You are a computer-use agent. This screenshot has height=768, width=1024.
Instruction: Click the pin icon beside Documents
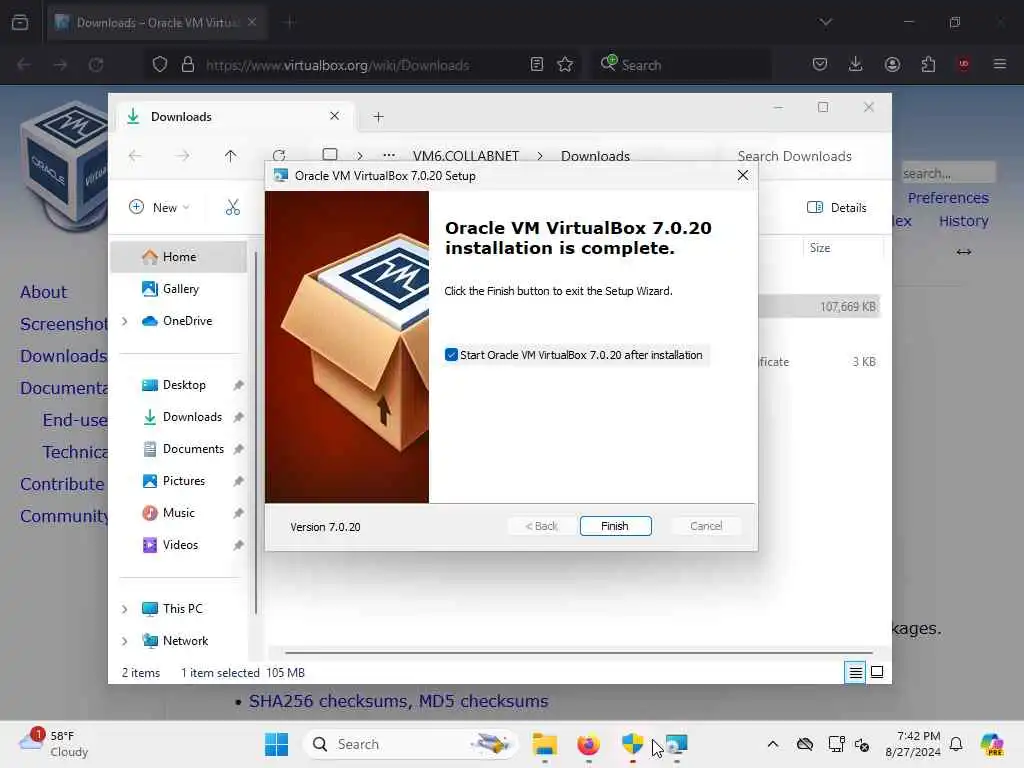238,449
